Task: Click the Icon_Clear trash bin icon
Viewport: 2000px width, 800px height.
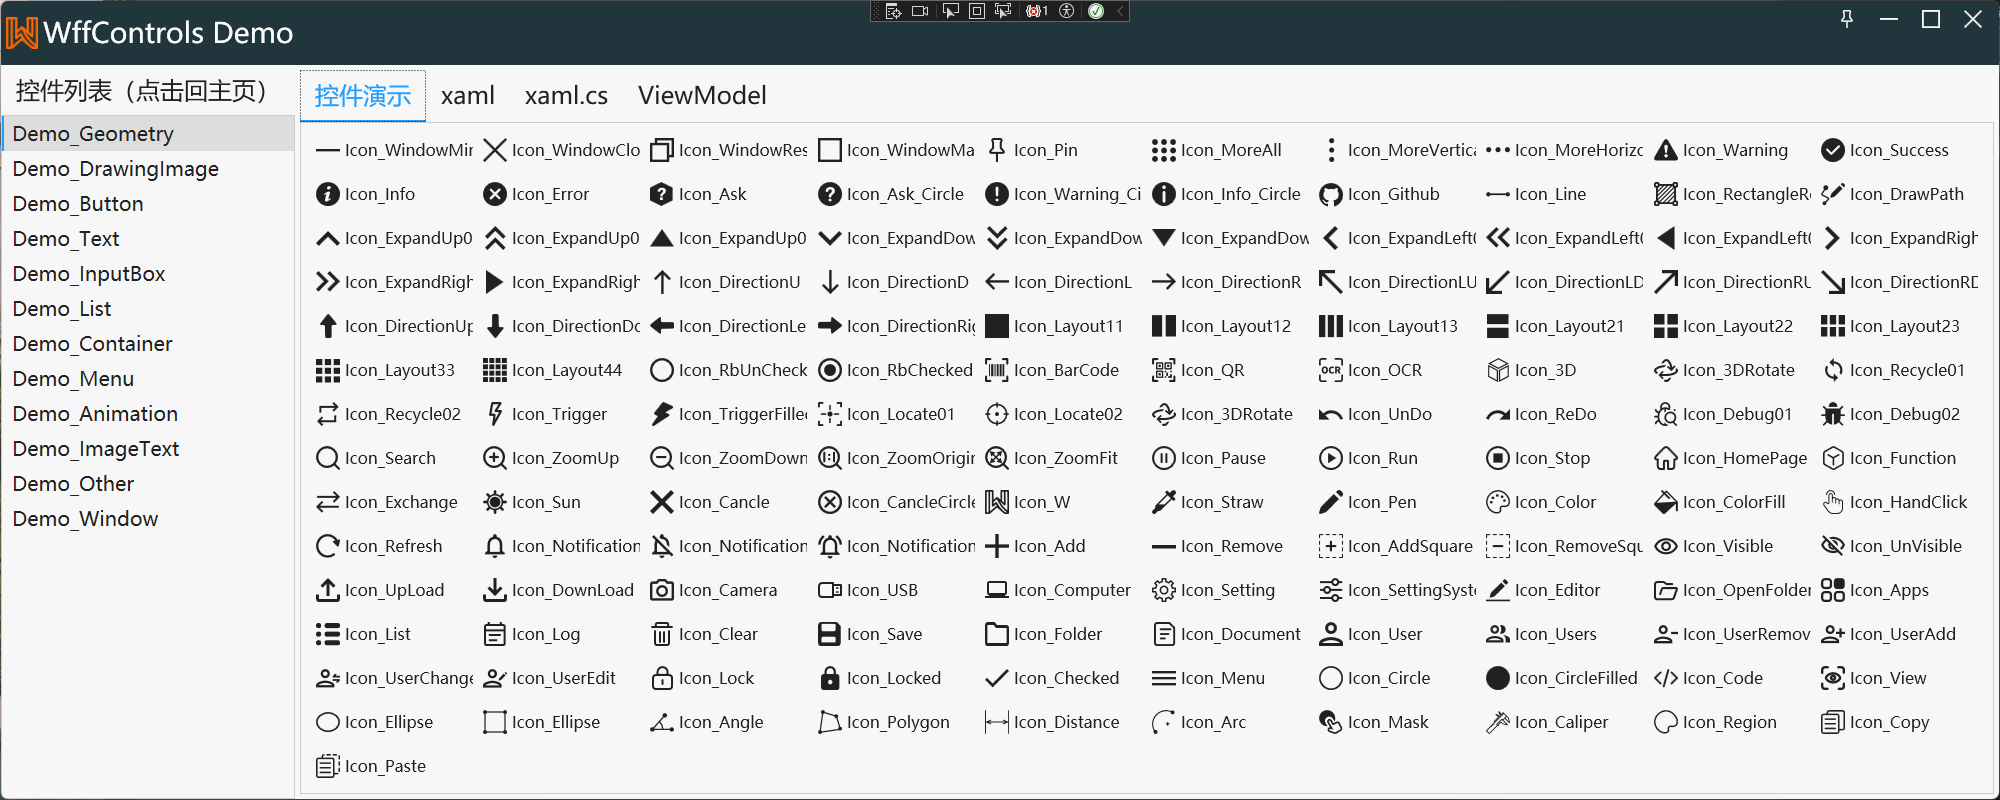Action: 661,634
